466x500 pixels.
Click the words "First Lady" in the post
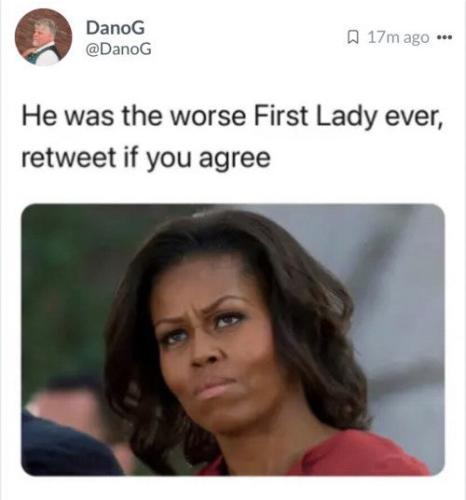[316, 117]
